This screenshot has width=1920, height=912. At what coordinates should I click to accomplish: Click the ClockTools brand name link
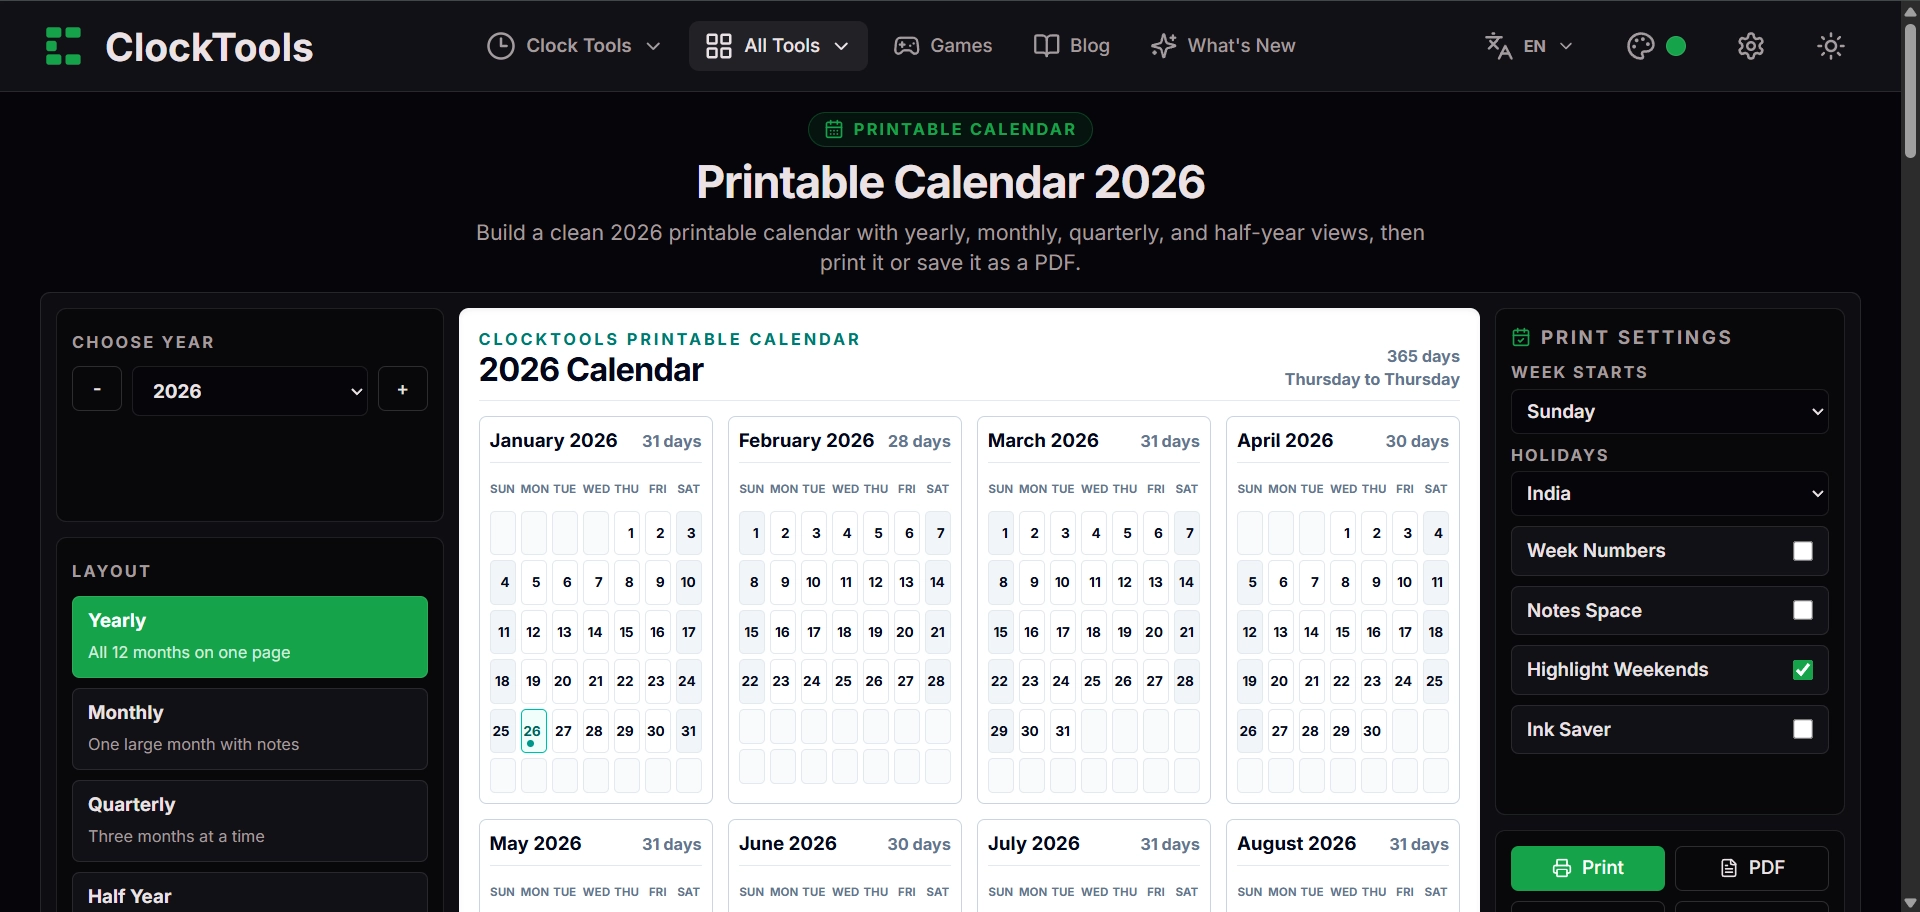tap(209, 47)
